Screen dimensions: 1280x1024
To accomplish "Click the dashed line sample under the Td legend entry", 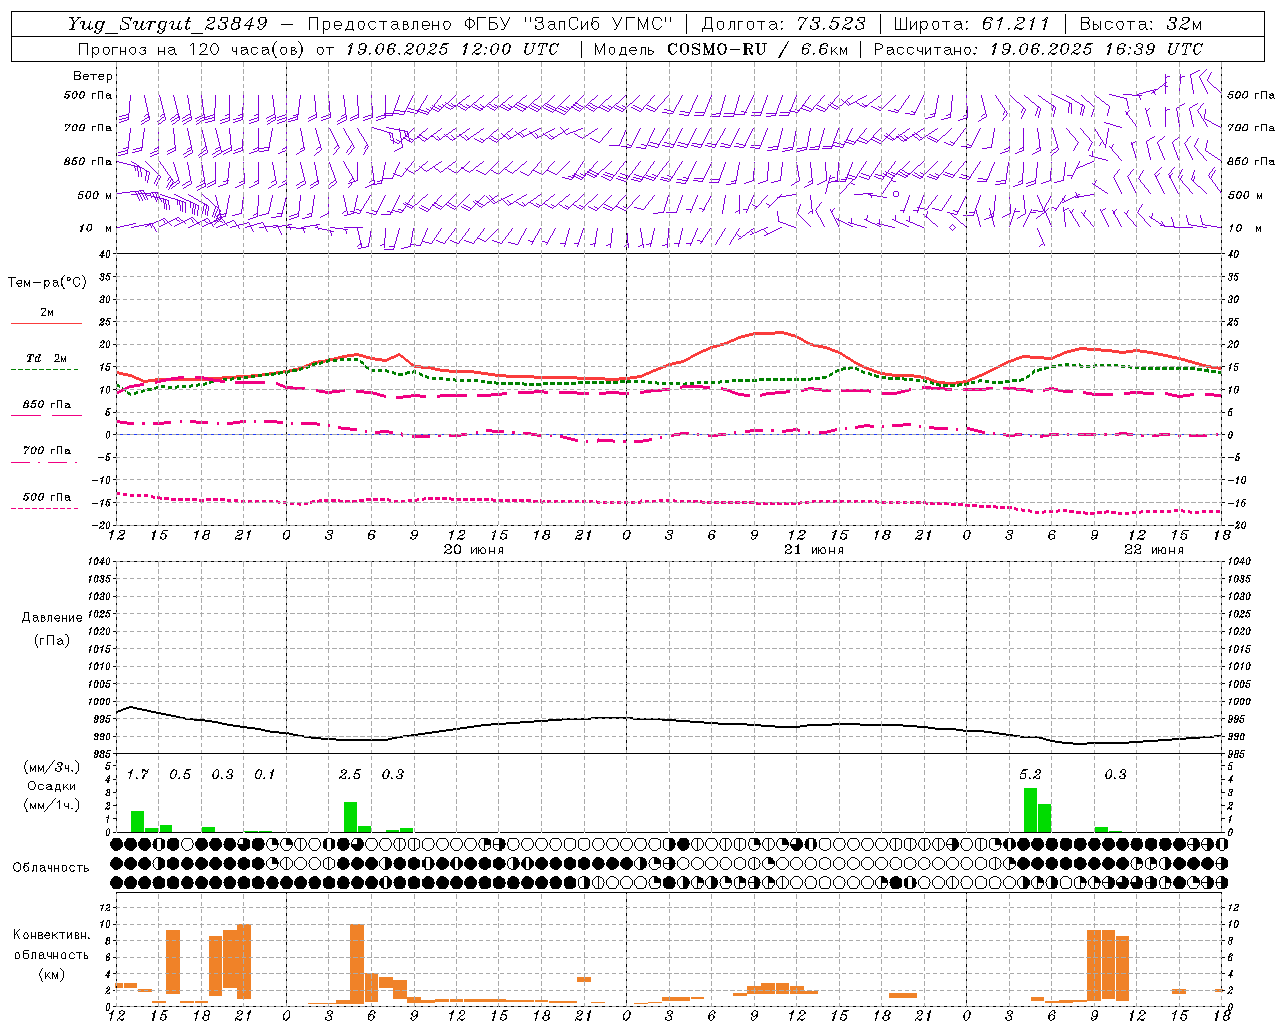I will pyautogui.click(x=46, y=369).
